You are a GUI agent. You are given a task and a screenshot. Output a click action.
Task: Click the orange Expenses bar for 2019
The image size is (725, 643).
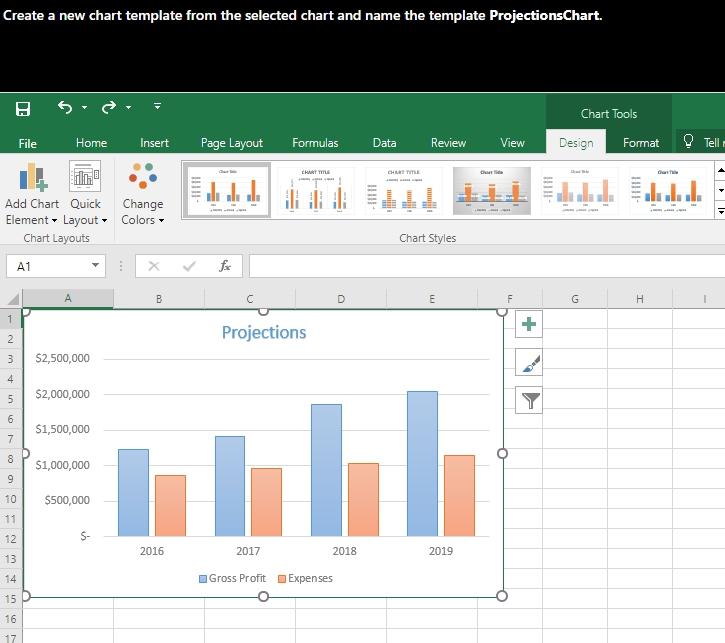pos(459,495)
